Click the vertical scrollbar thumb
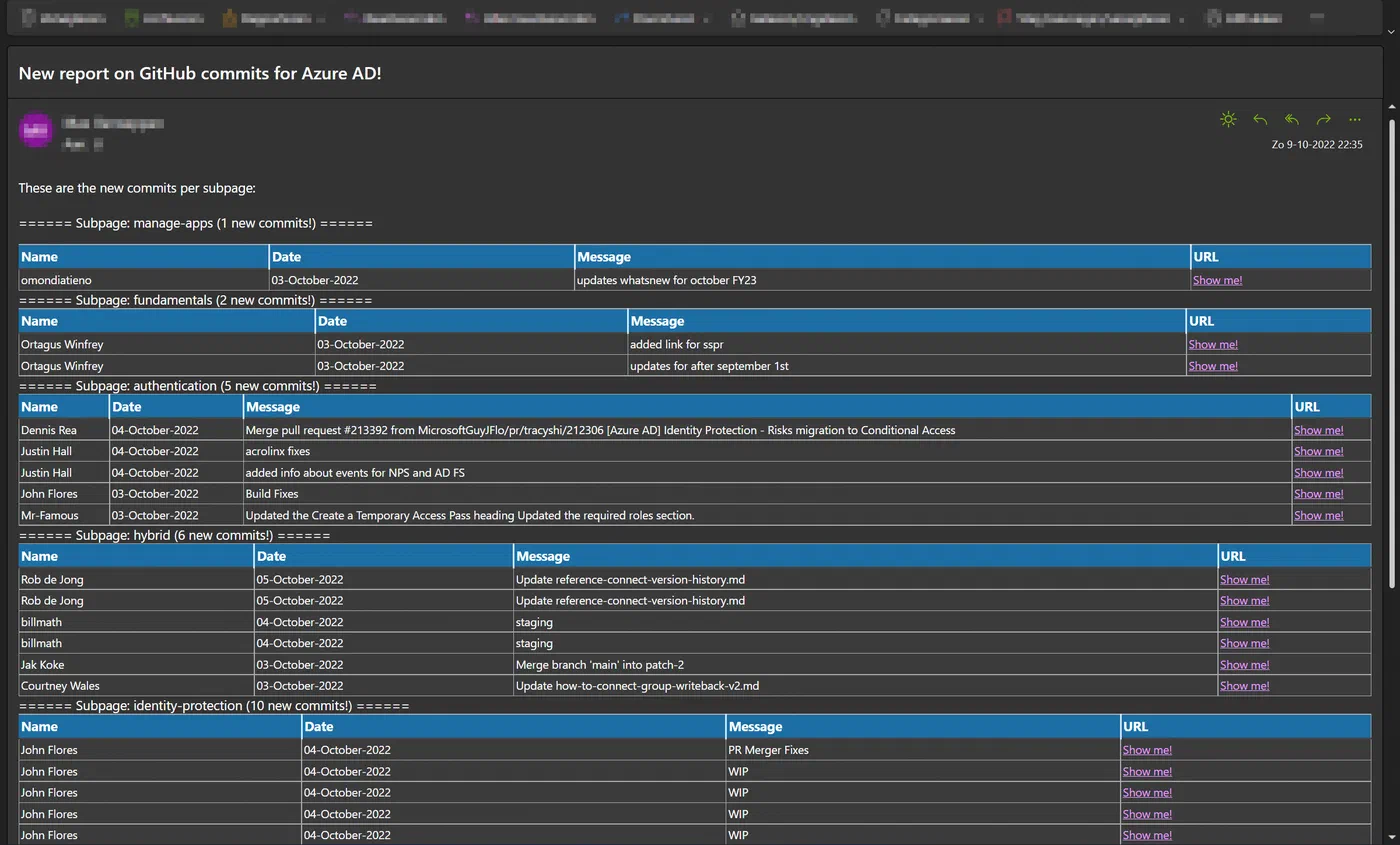The height and width of the screenshot is (845, 1400). 1392,355
